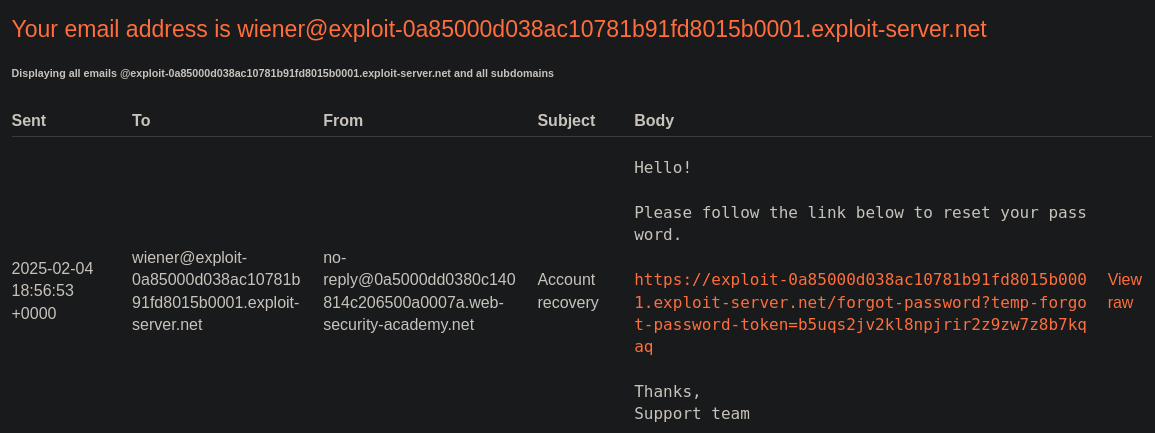Click the wiener recipient address in To column

click(x=215, y=290)
